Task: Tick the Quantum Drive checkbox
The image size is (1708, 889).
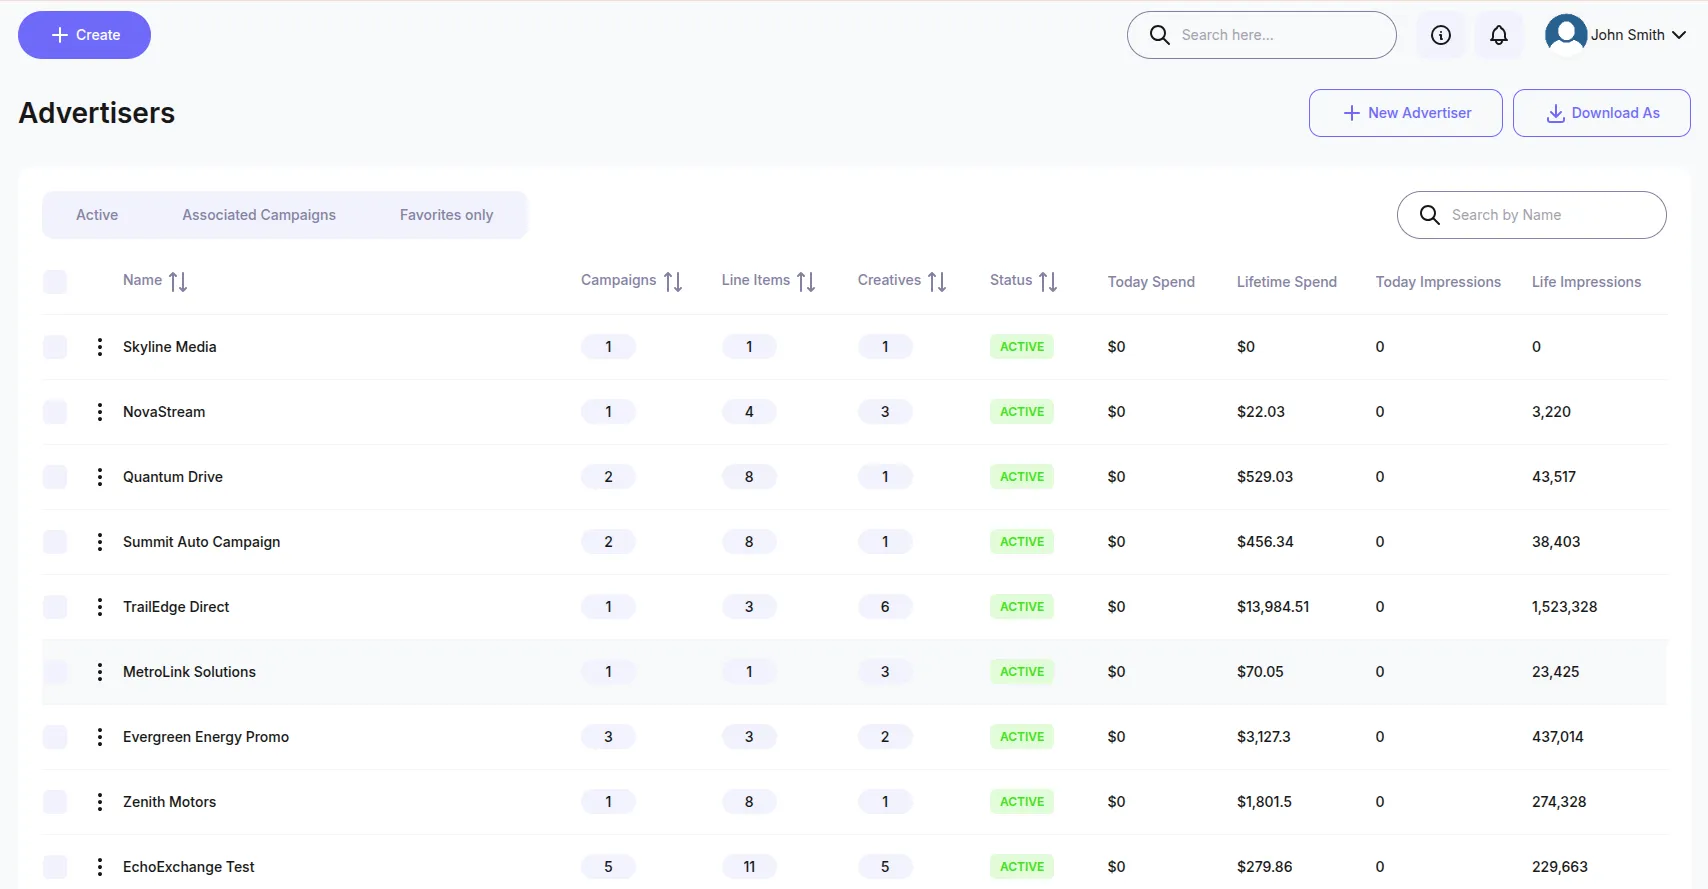Action: (x=55, y=477)
